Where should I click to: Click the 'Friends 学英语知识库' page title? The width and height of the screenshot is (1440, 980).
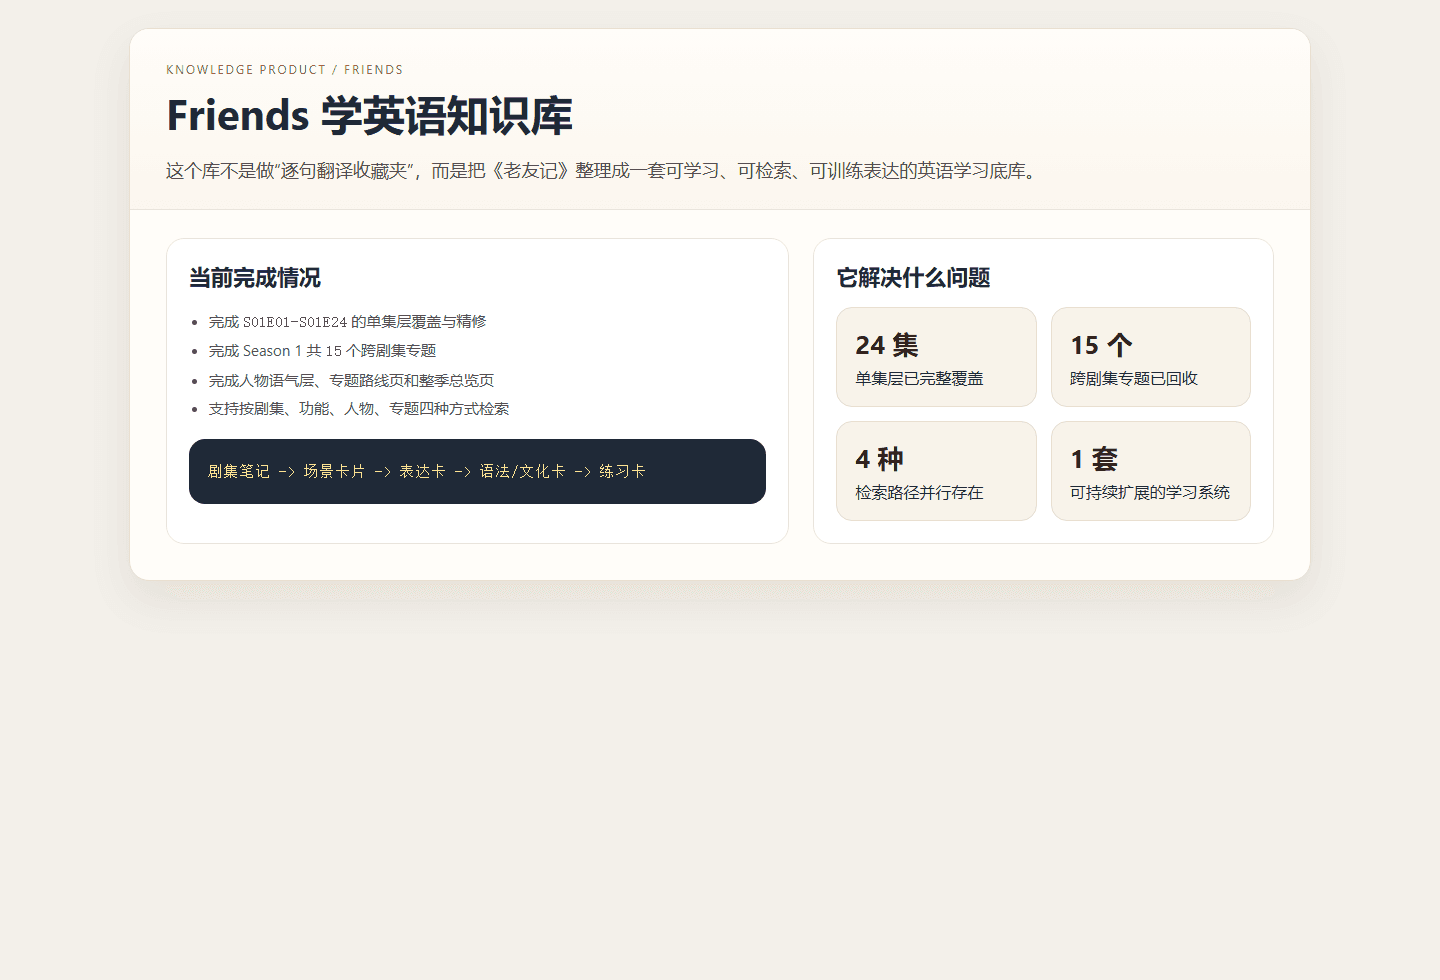[x=369, y=116]
